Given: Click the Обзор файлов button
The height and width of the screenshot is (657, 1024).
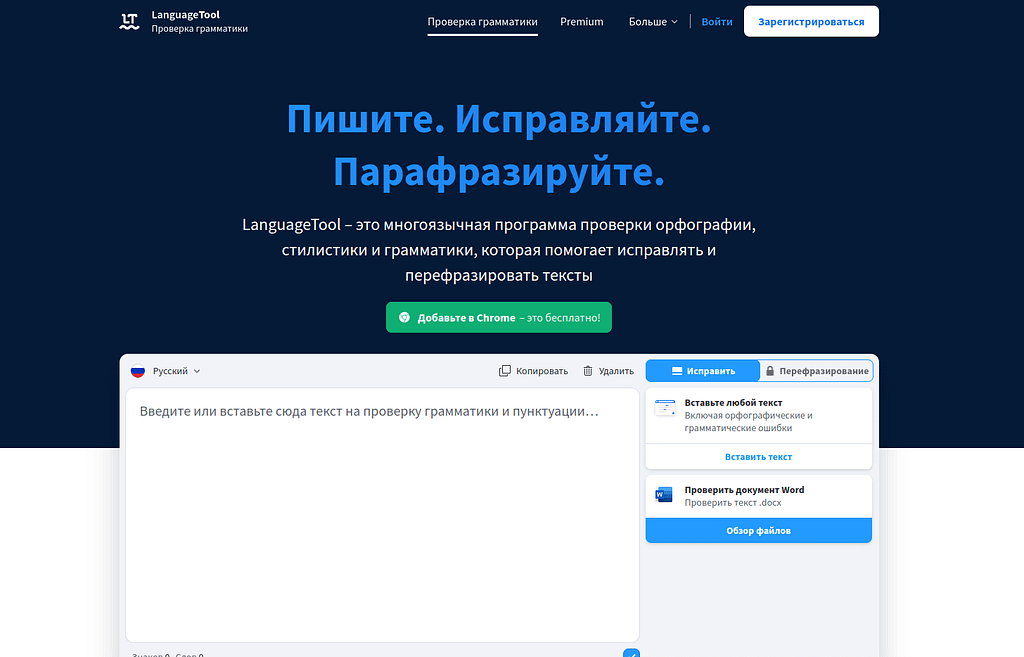Looking at the screenshot, I should pyautogui.click(x=759, y=530).
